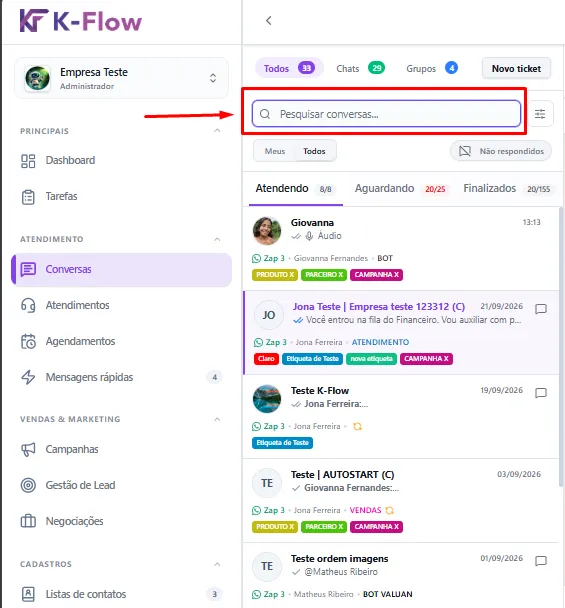Open Mensagens rápidas lightning icon

28,377
